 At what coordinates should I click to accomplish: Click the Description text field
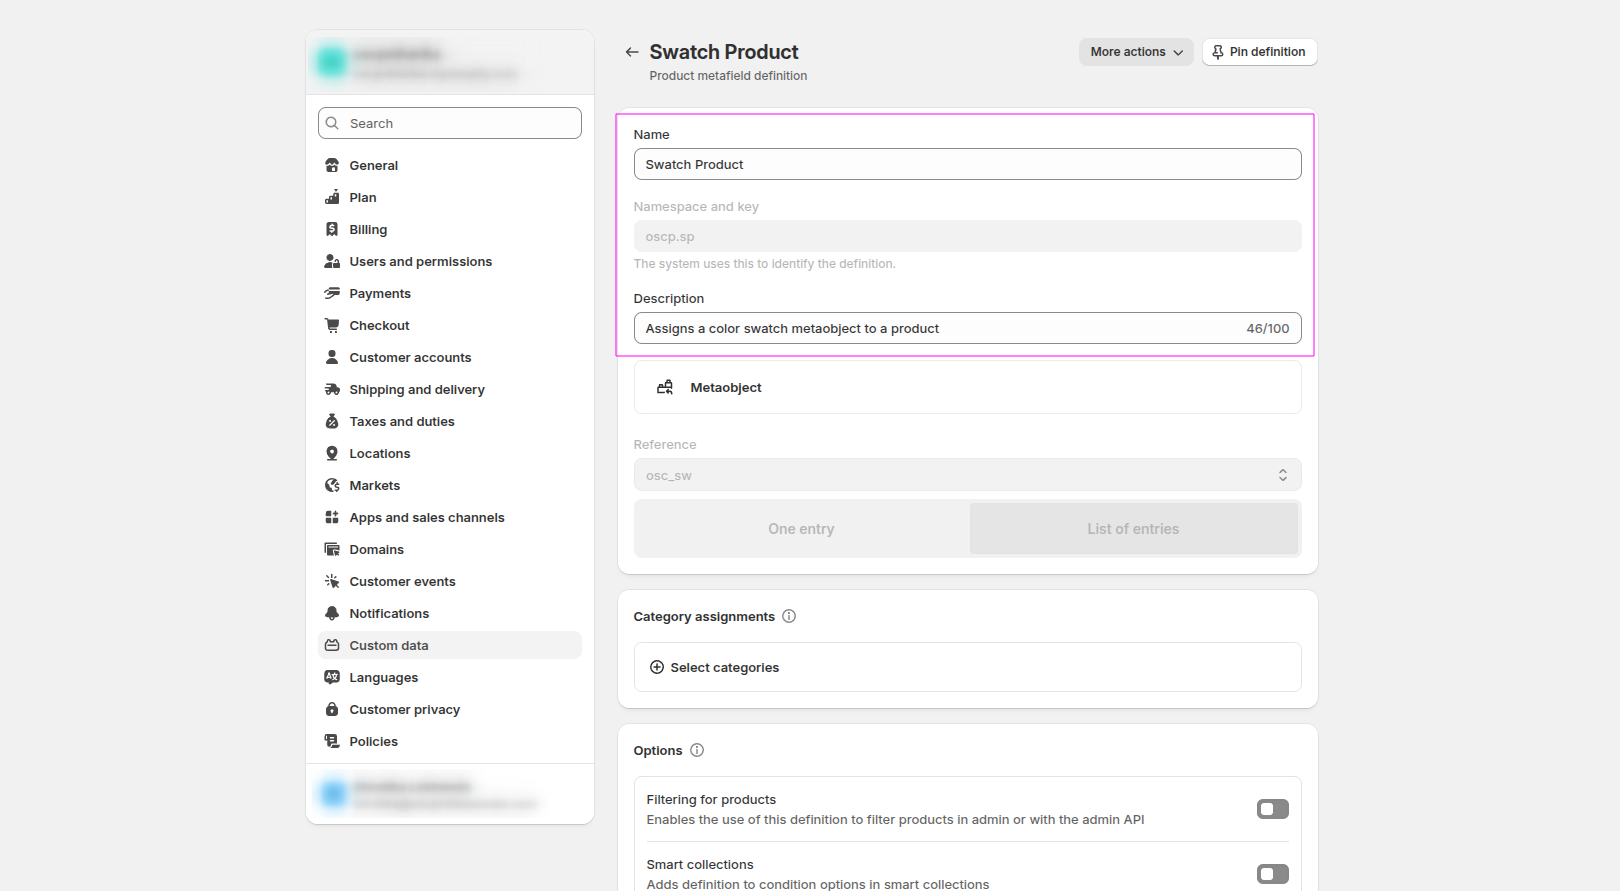tap(967, 328)
